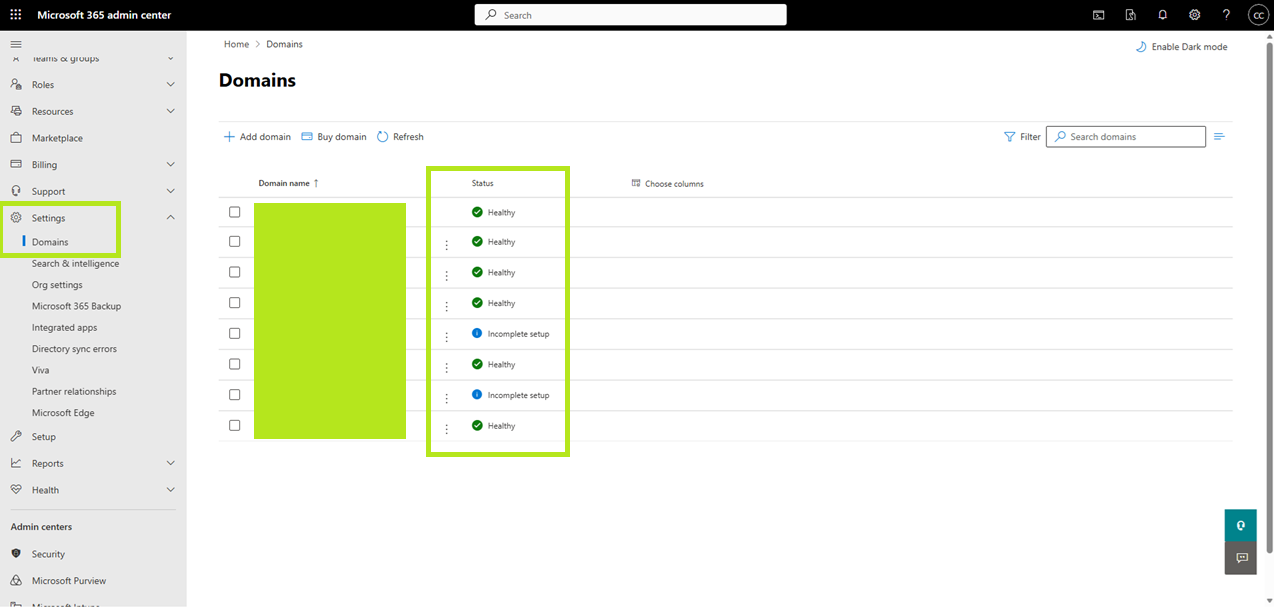Screen dimensions: 1274x608
Task: Click the Reports chart icon in the sidebar
Action: click(16, 463)
